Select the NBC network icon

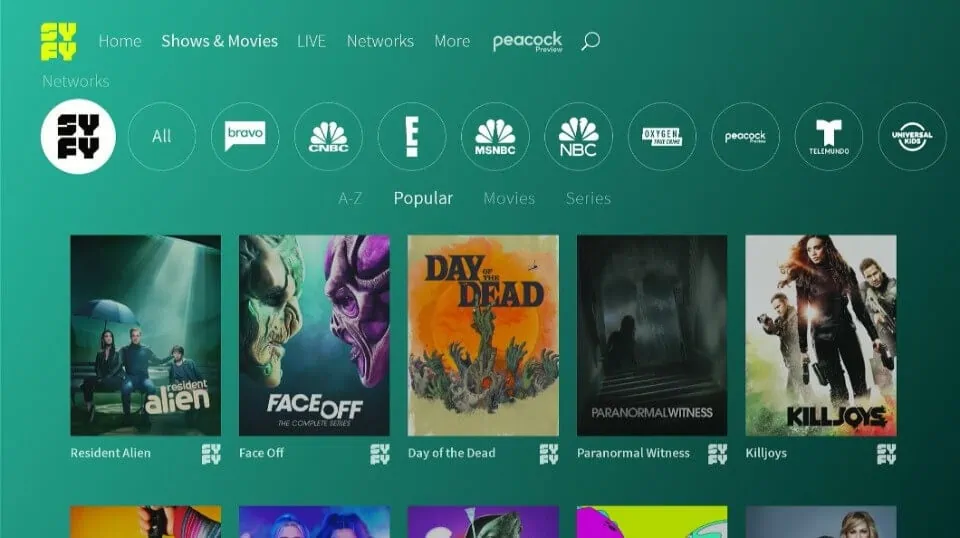click(x=578, y=136)
